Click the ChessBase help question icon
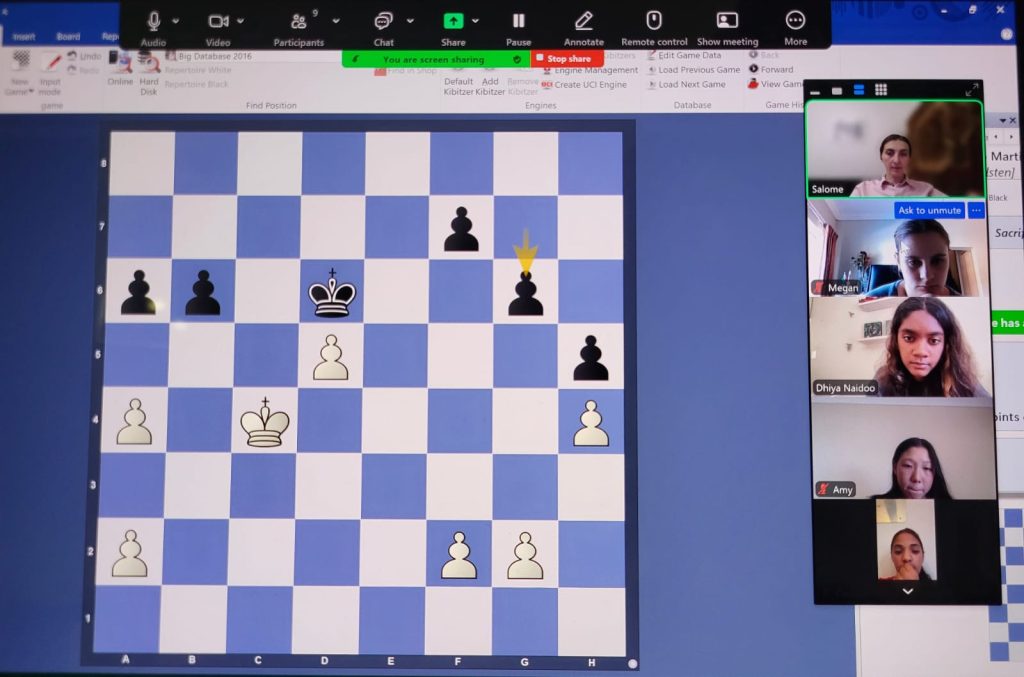 pyautogui.click(x=1006, y=35)
